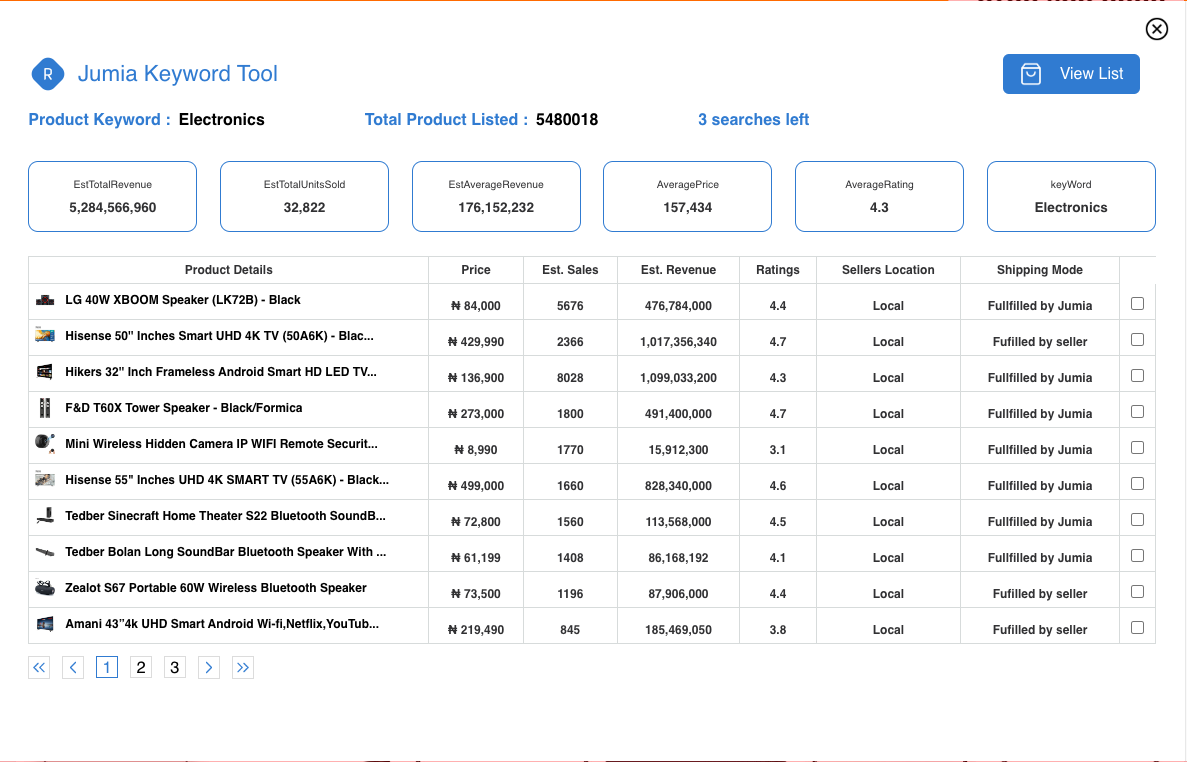Click the Hisense 50" TV product image
This screenshot has height=762, width=1187.
click(45, 336)
